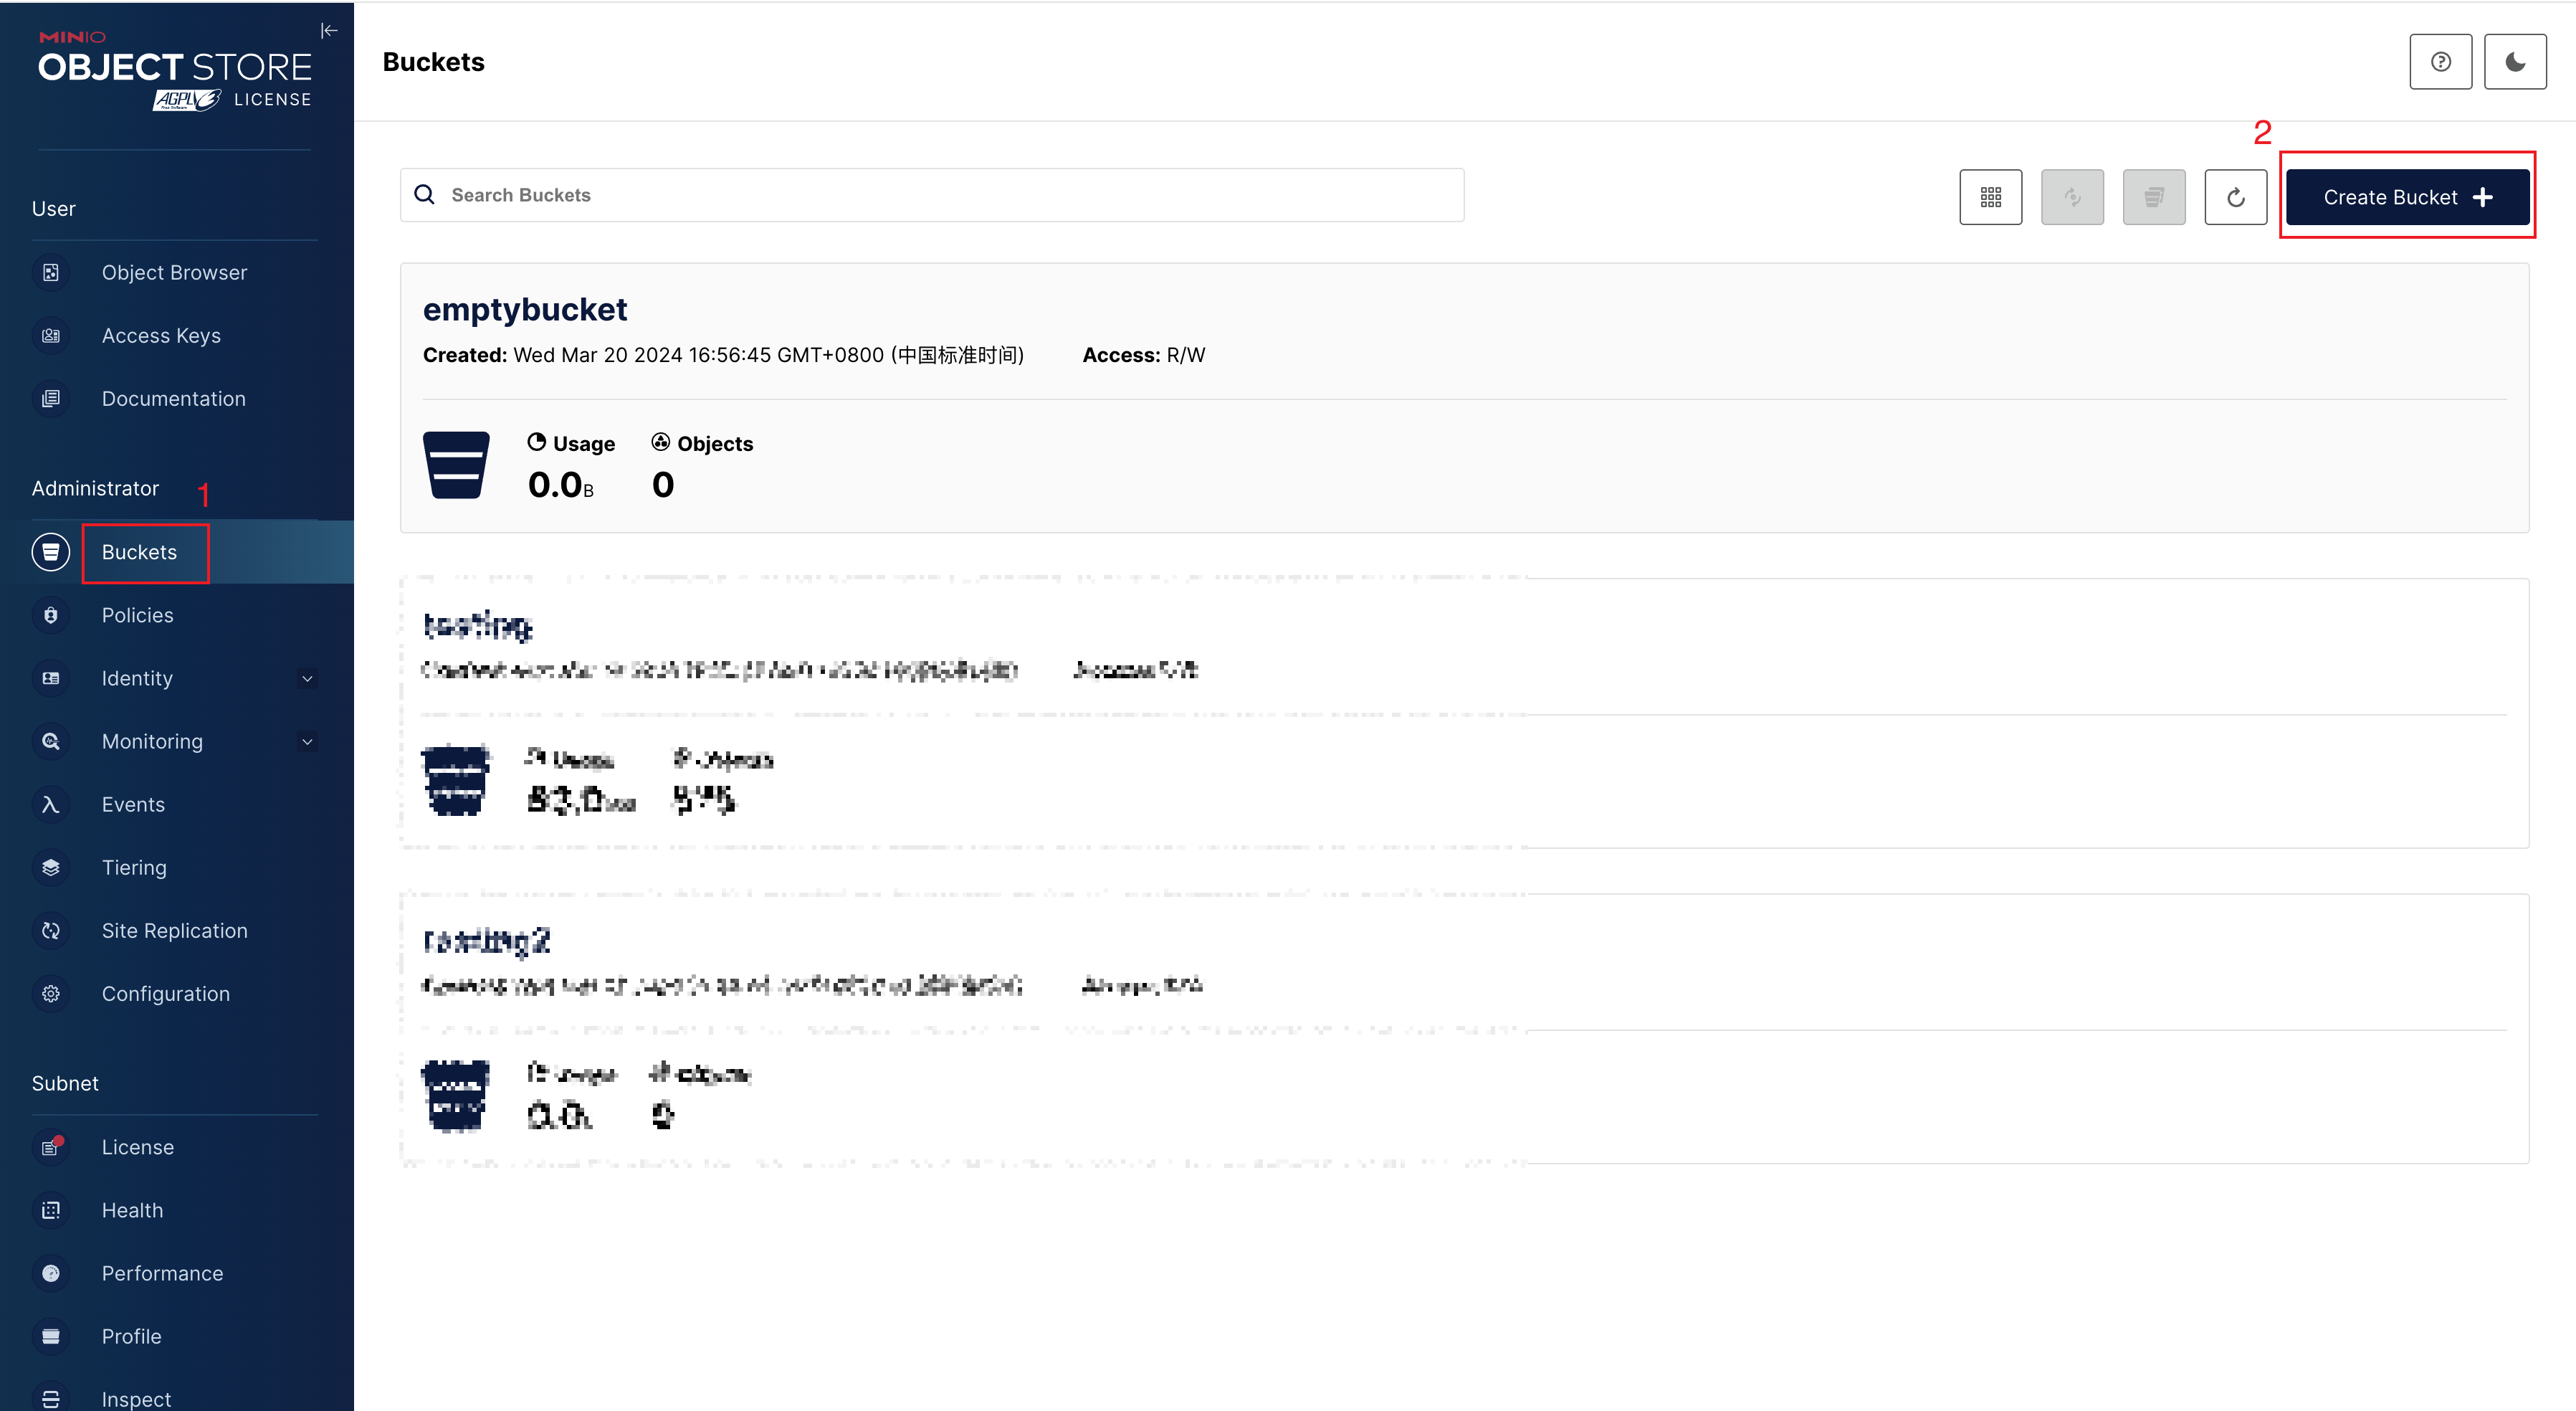Viewport: 2576px width, 1411px height.
Task: Click the Search Buckets input field
Action: click(932, 195)
